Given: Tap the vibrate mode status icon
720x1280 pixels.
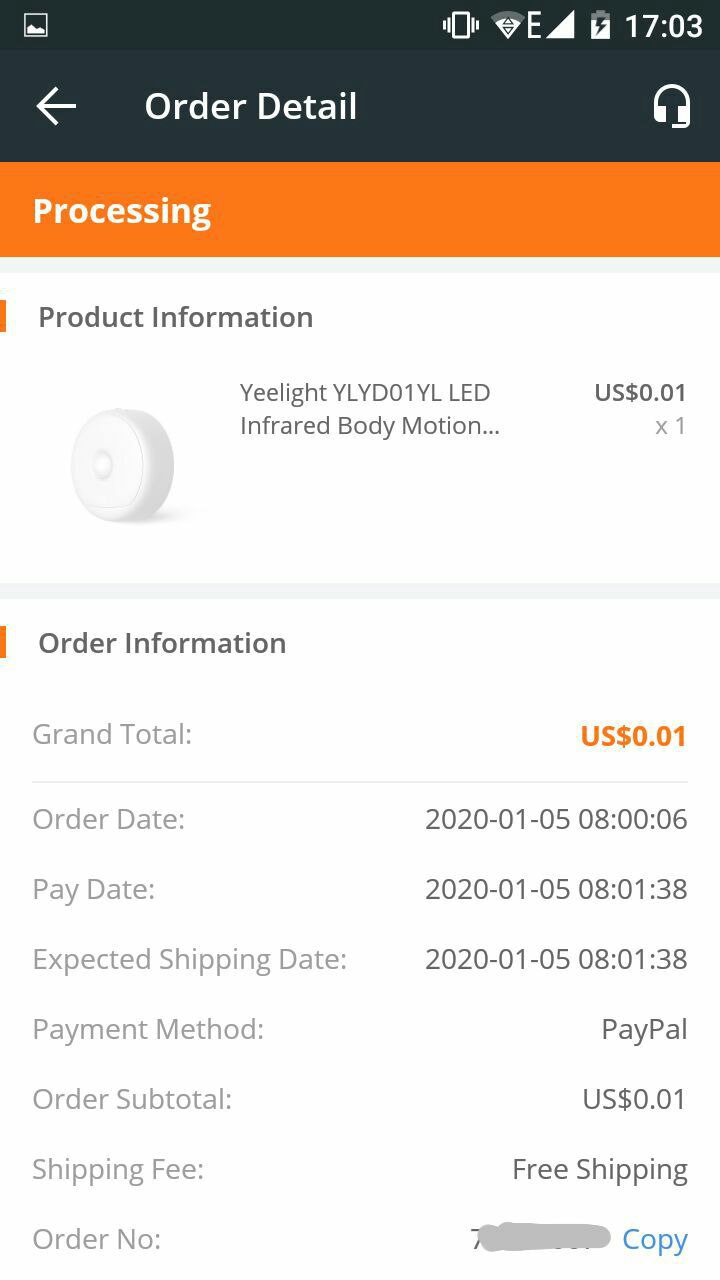Looking at the screenshot, I should click(461, 25).
